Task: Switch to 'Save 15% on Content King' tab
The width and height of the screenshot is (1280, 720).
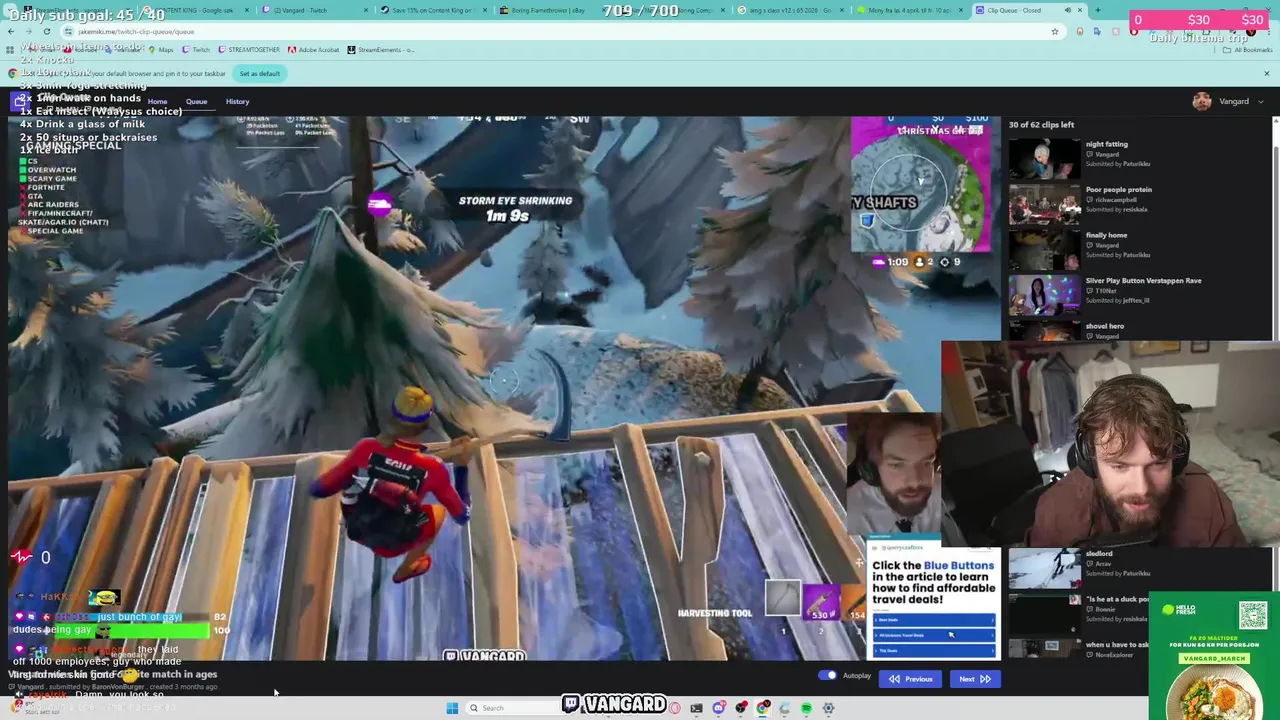Action: click(x=435, y=10)
